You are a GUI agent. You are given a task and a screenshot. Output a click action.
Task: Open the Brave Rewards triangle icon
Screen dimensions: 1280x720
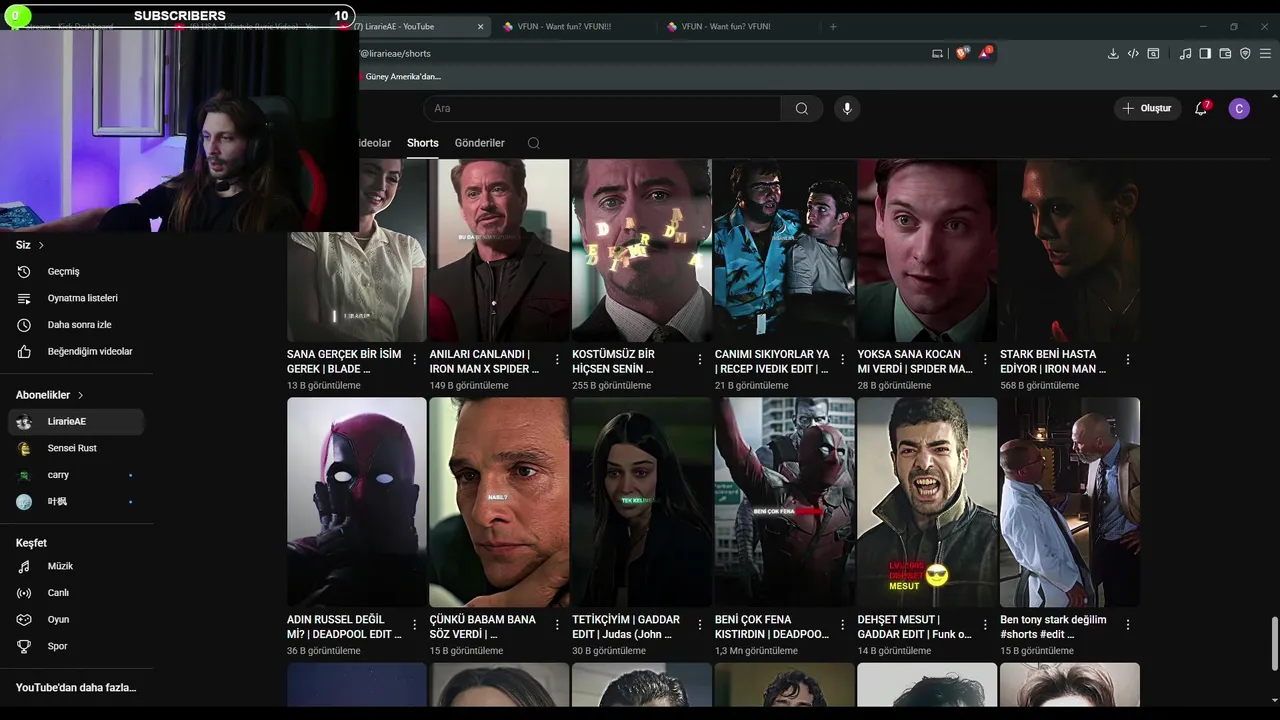click(x=985, y=53)
